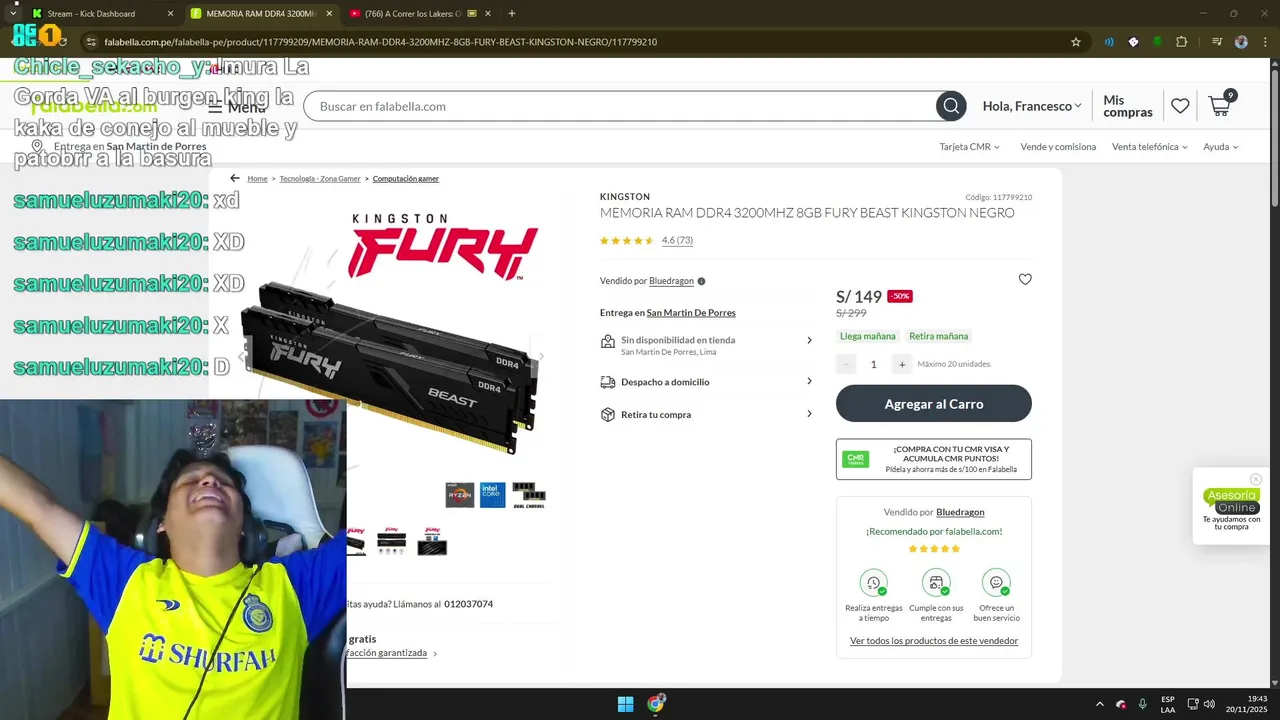Open the shopping cart icon

coord(1221,104)
